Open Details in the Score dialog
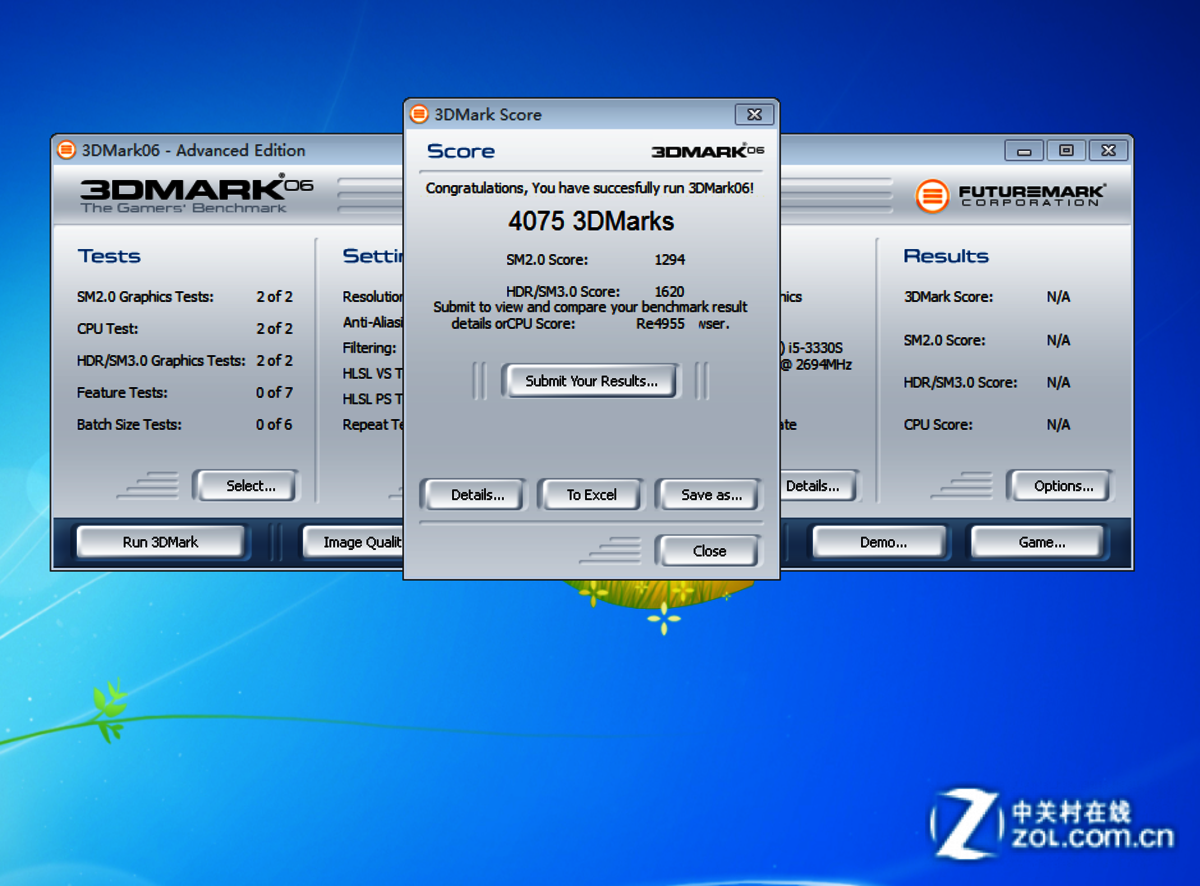Screen dimensions: 1200x886 coord(477,495)
